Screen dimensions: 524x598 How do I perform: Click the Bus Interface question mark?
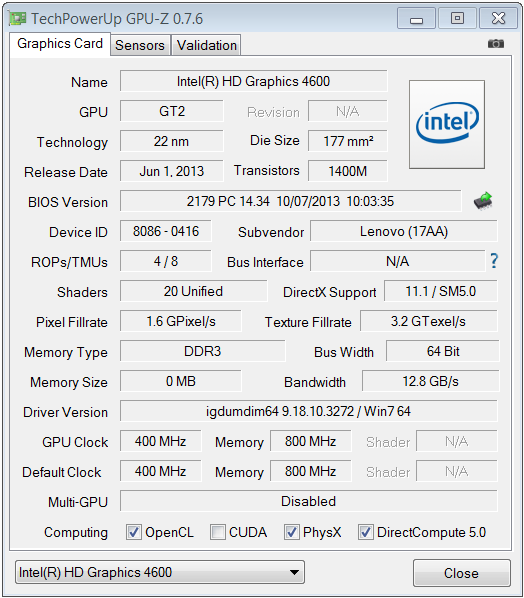pyautogui.click(x=494, y=261)
